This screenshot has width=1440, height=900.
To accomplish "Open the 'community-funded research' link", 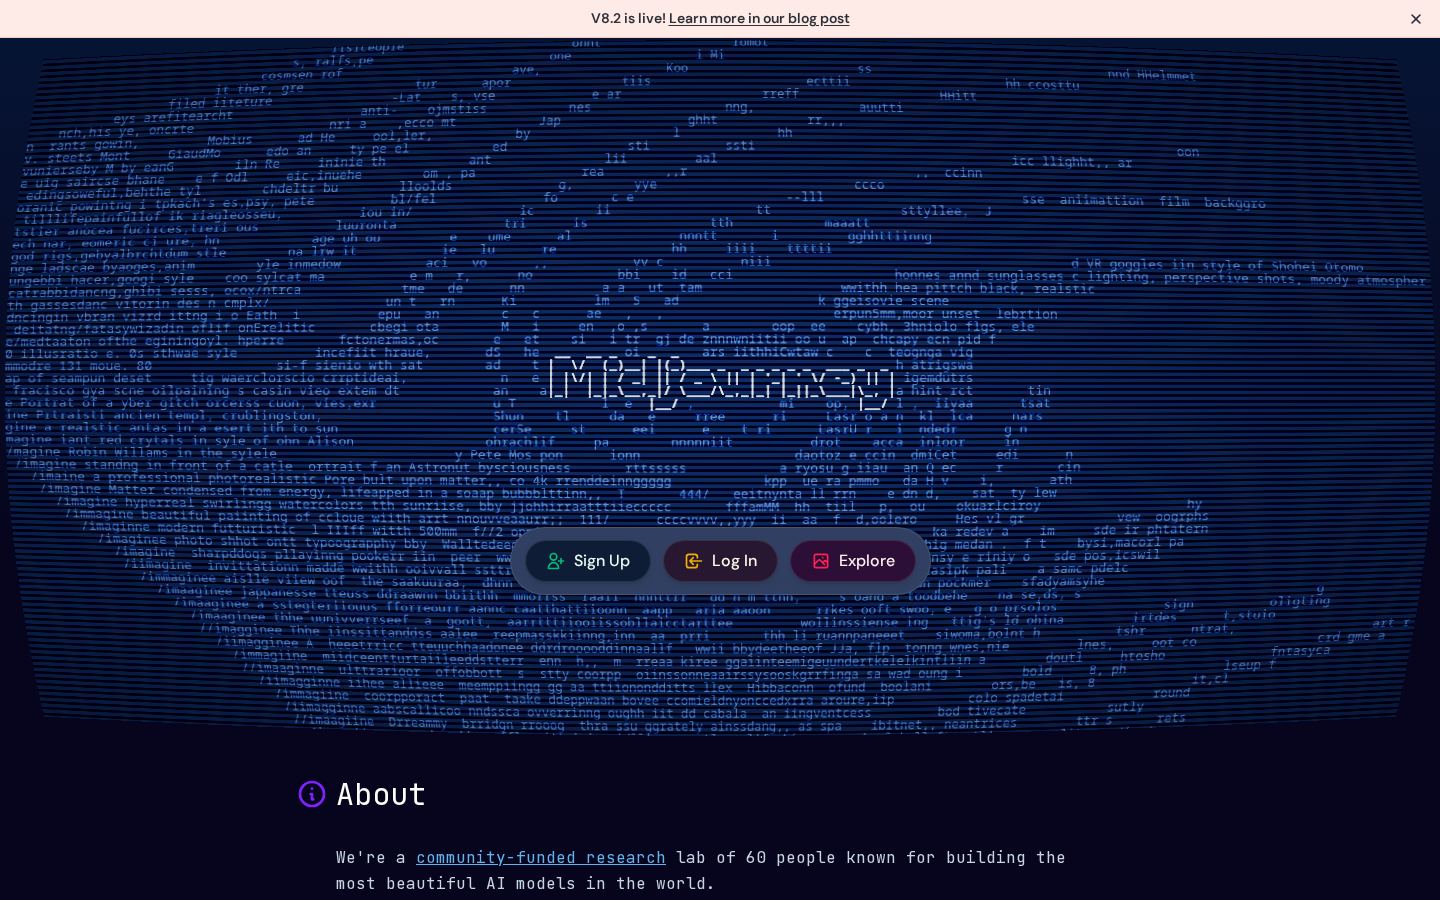I will point(541,857).
